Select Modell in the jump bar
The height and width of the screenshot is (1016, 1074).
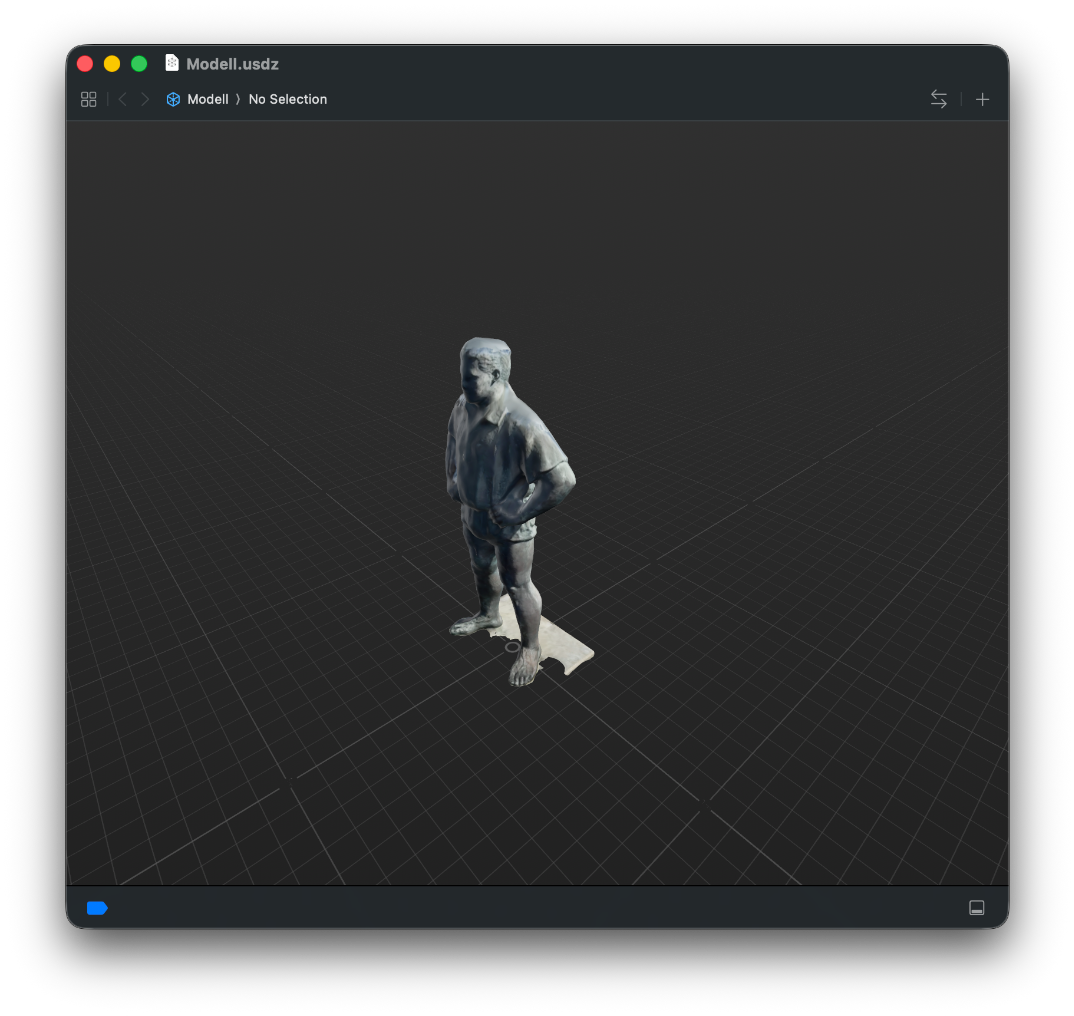point(208,99)
